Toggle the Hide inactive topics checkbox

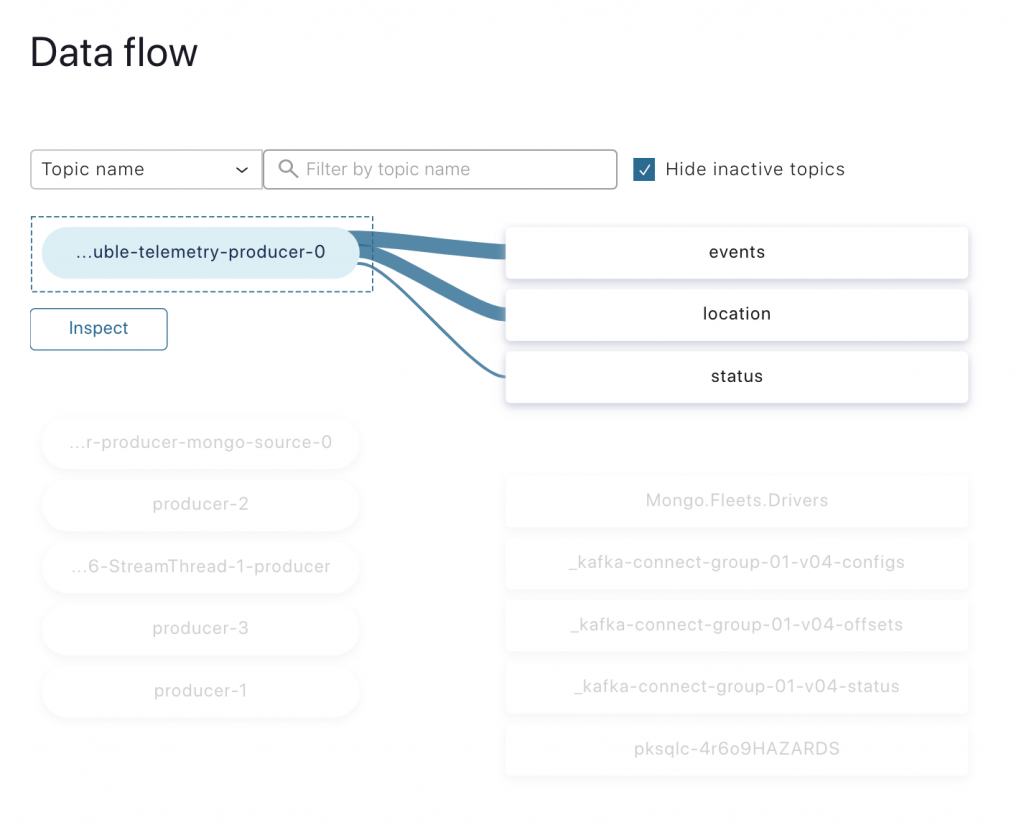(643, 170)
